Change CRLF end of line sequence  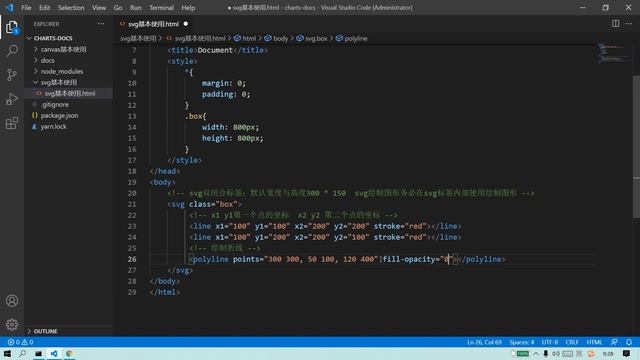[572, 342]
